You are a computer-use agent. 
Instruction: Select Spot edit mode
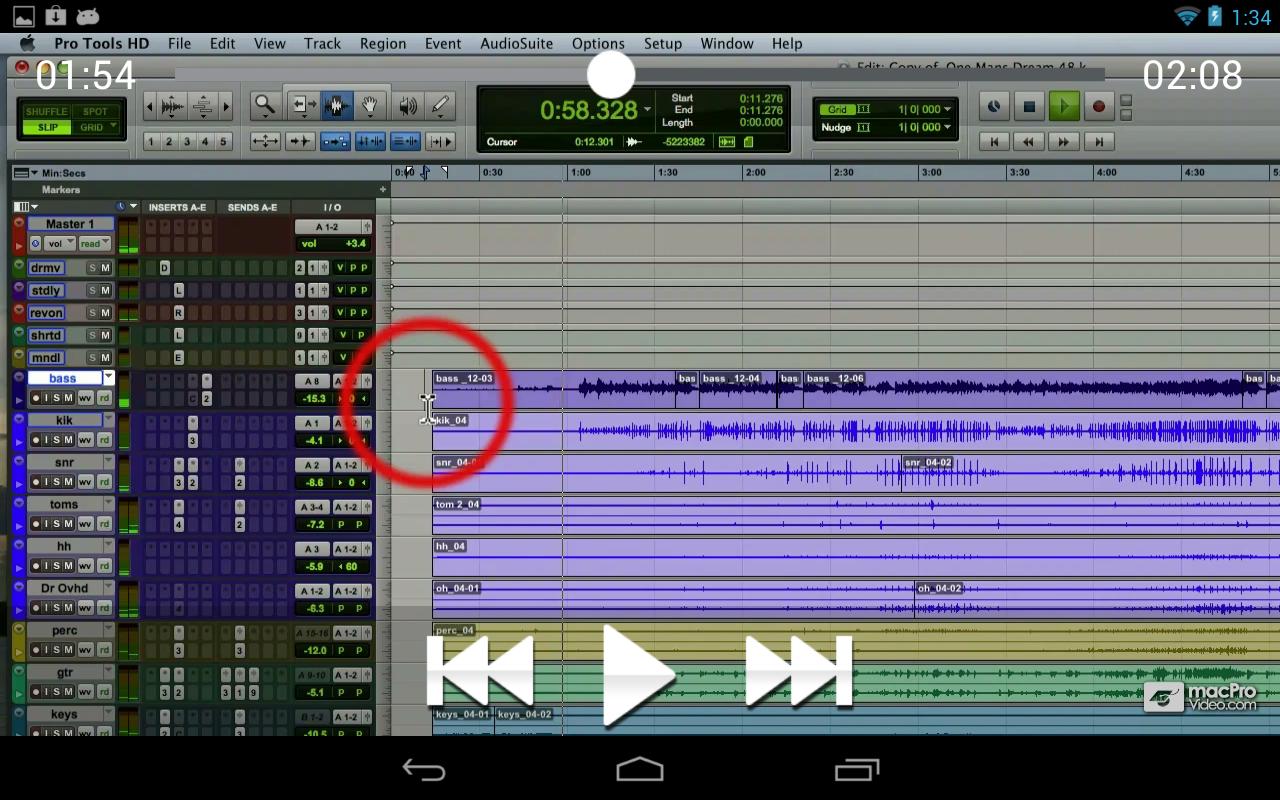click(95, 111)
